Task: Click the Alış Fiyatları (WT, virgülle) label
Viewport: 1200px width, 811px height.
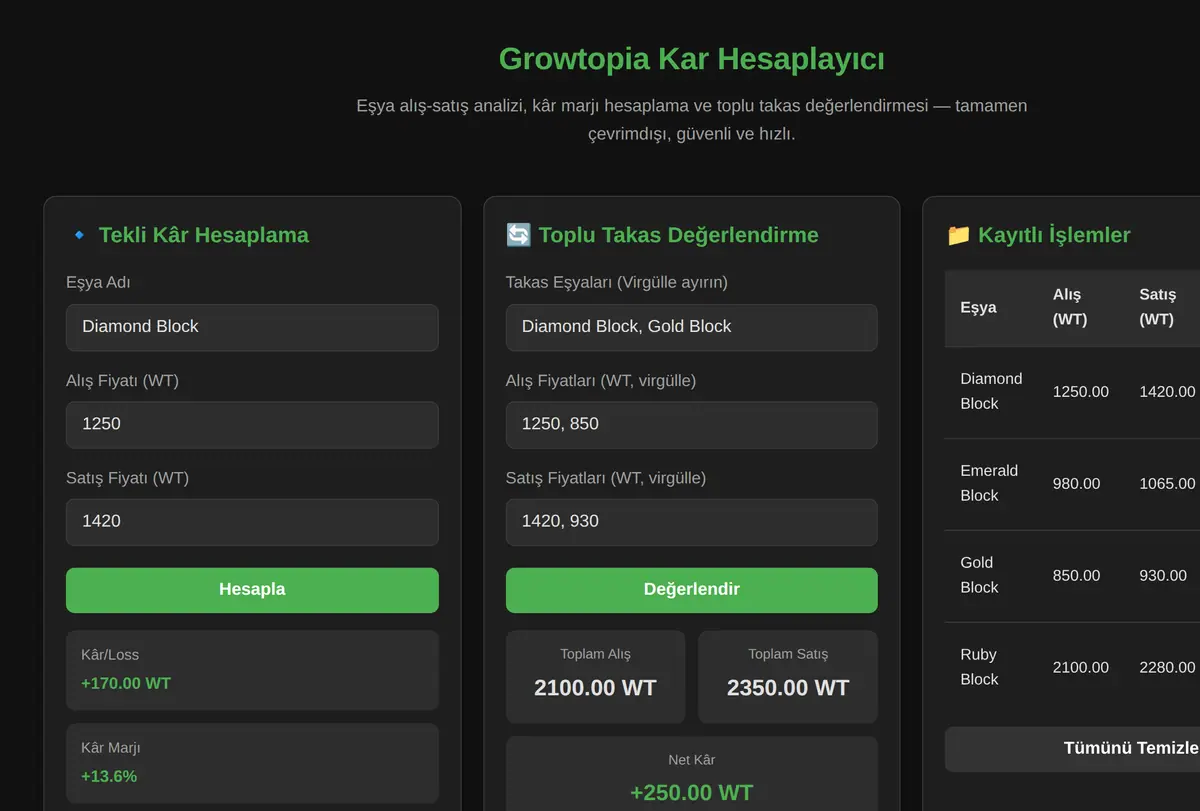Action: coord(601,381)
